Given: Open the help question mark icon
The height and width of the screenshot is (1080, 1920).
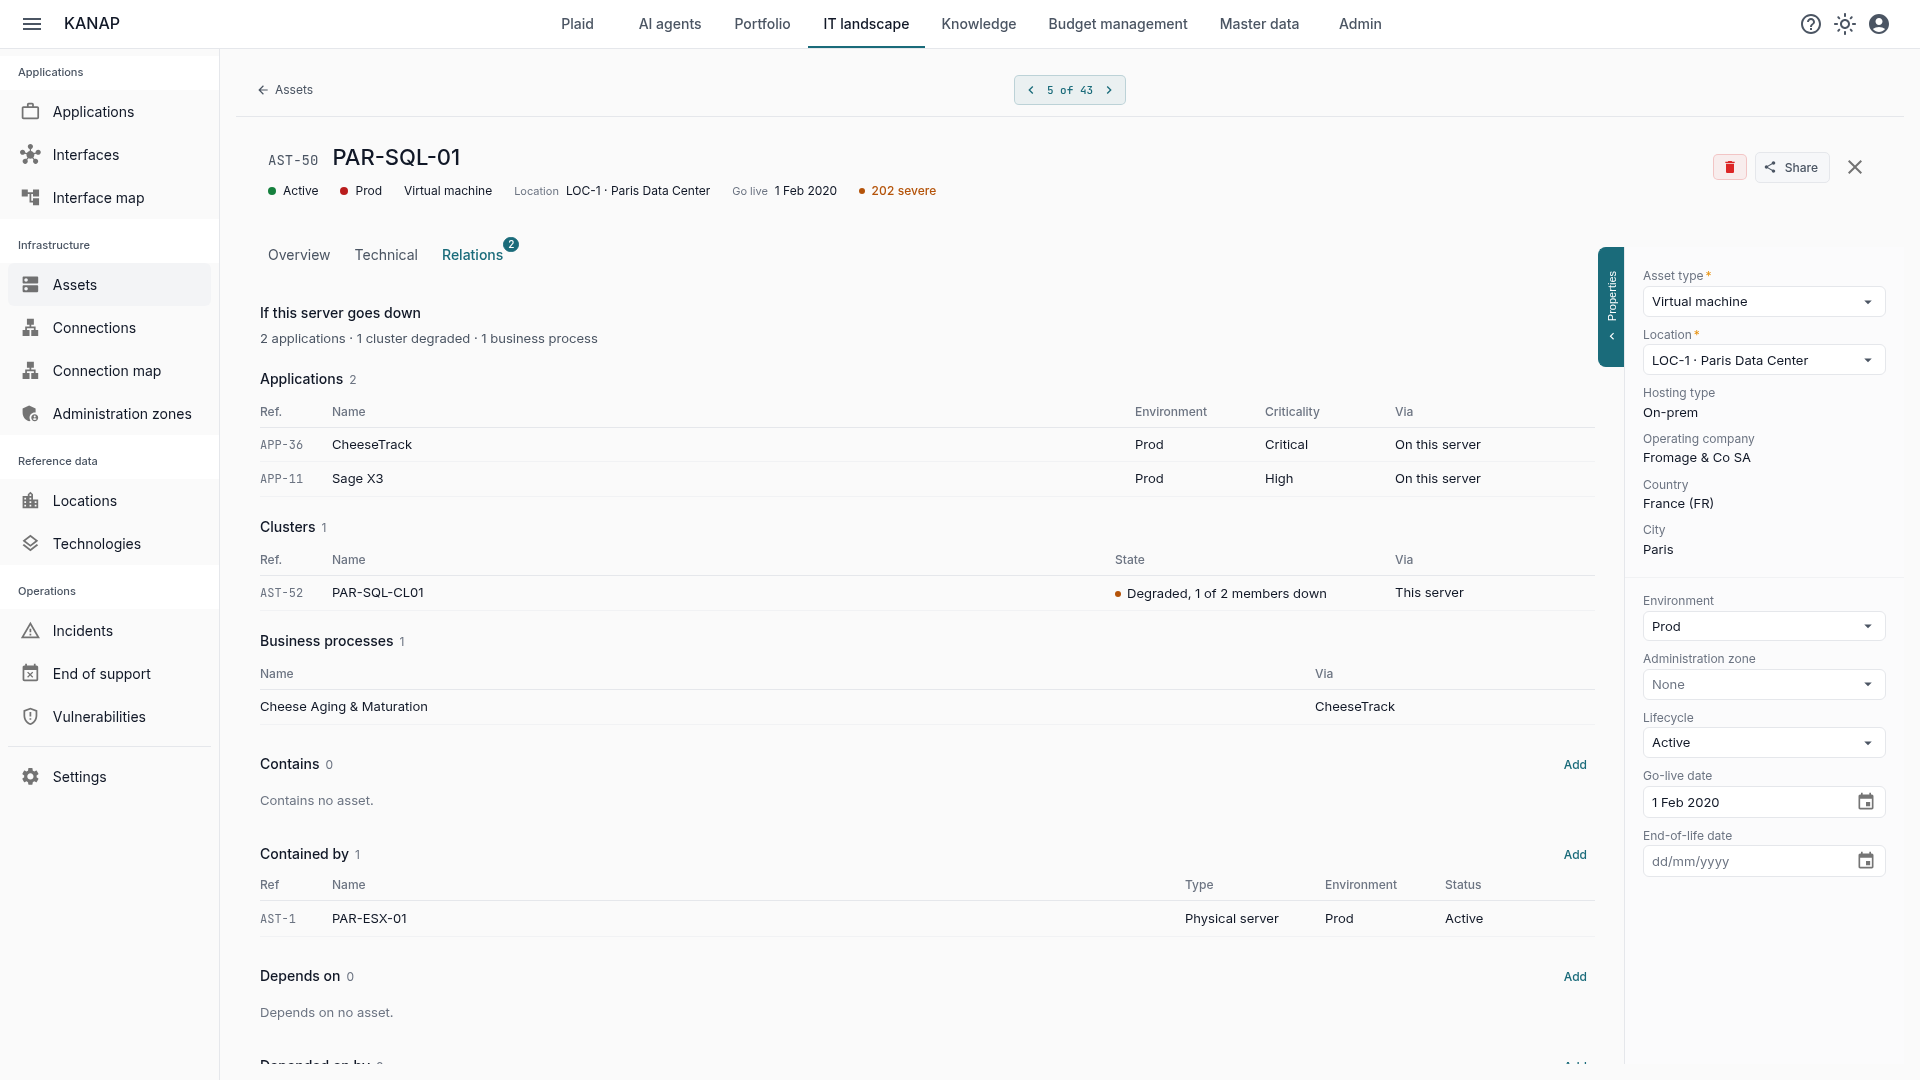Looking at the screenshot, I should click(1811, 24).
